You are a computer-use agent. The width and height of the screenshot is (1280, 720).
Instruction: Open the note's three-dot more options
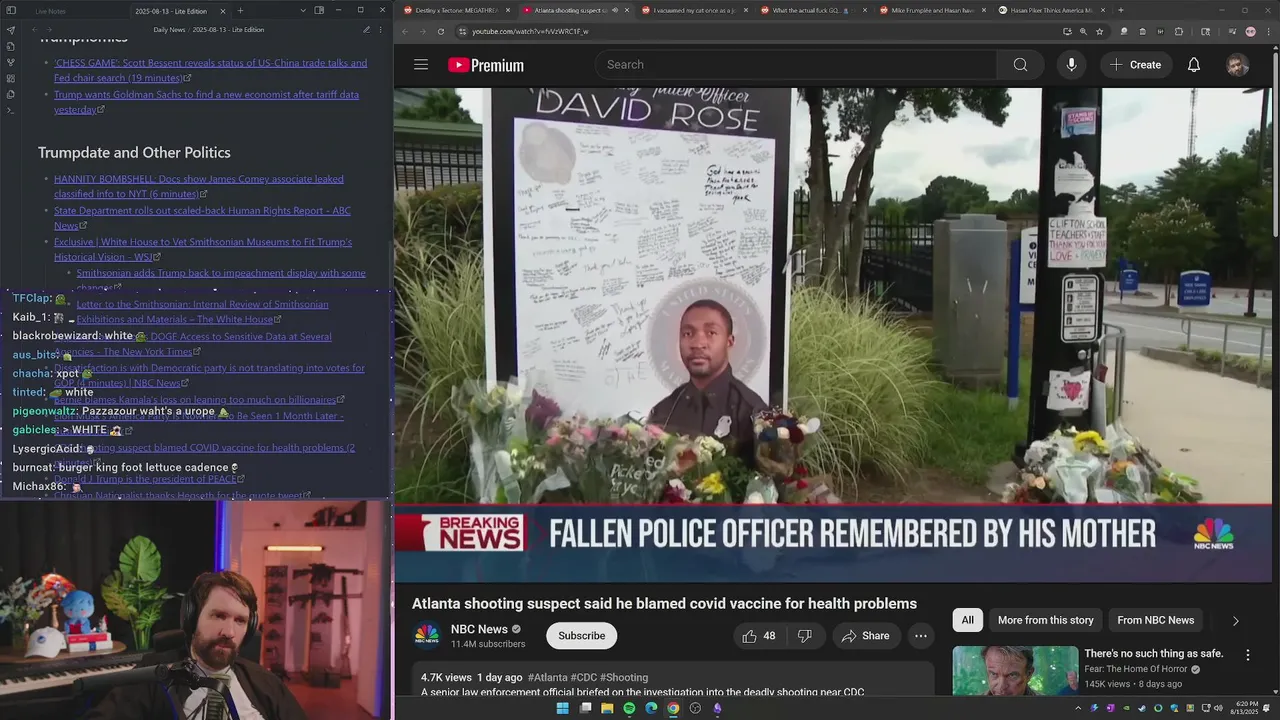coord(380,30)
